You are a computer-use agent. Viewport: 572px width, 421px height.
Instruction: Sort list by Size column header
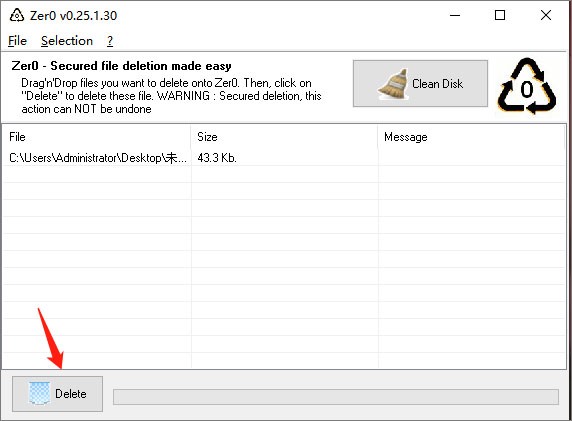click(284, 137)
